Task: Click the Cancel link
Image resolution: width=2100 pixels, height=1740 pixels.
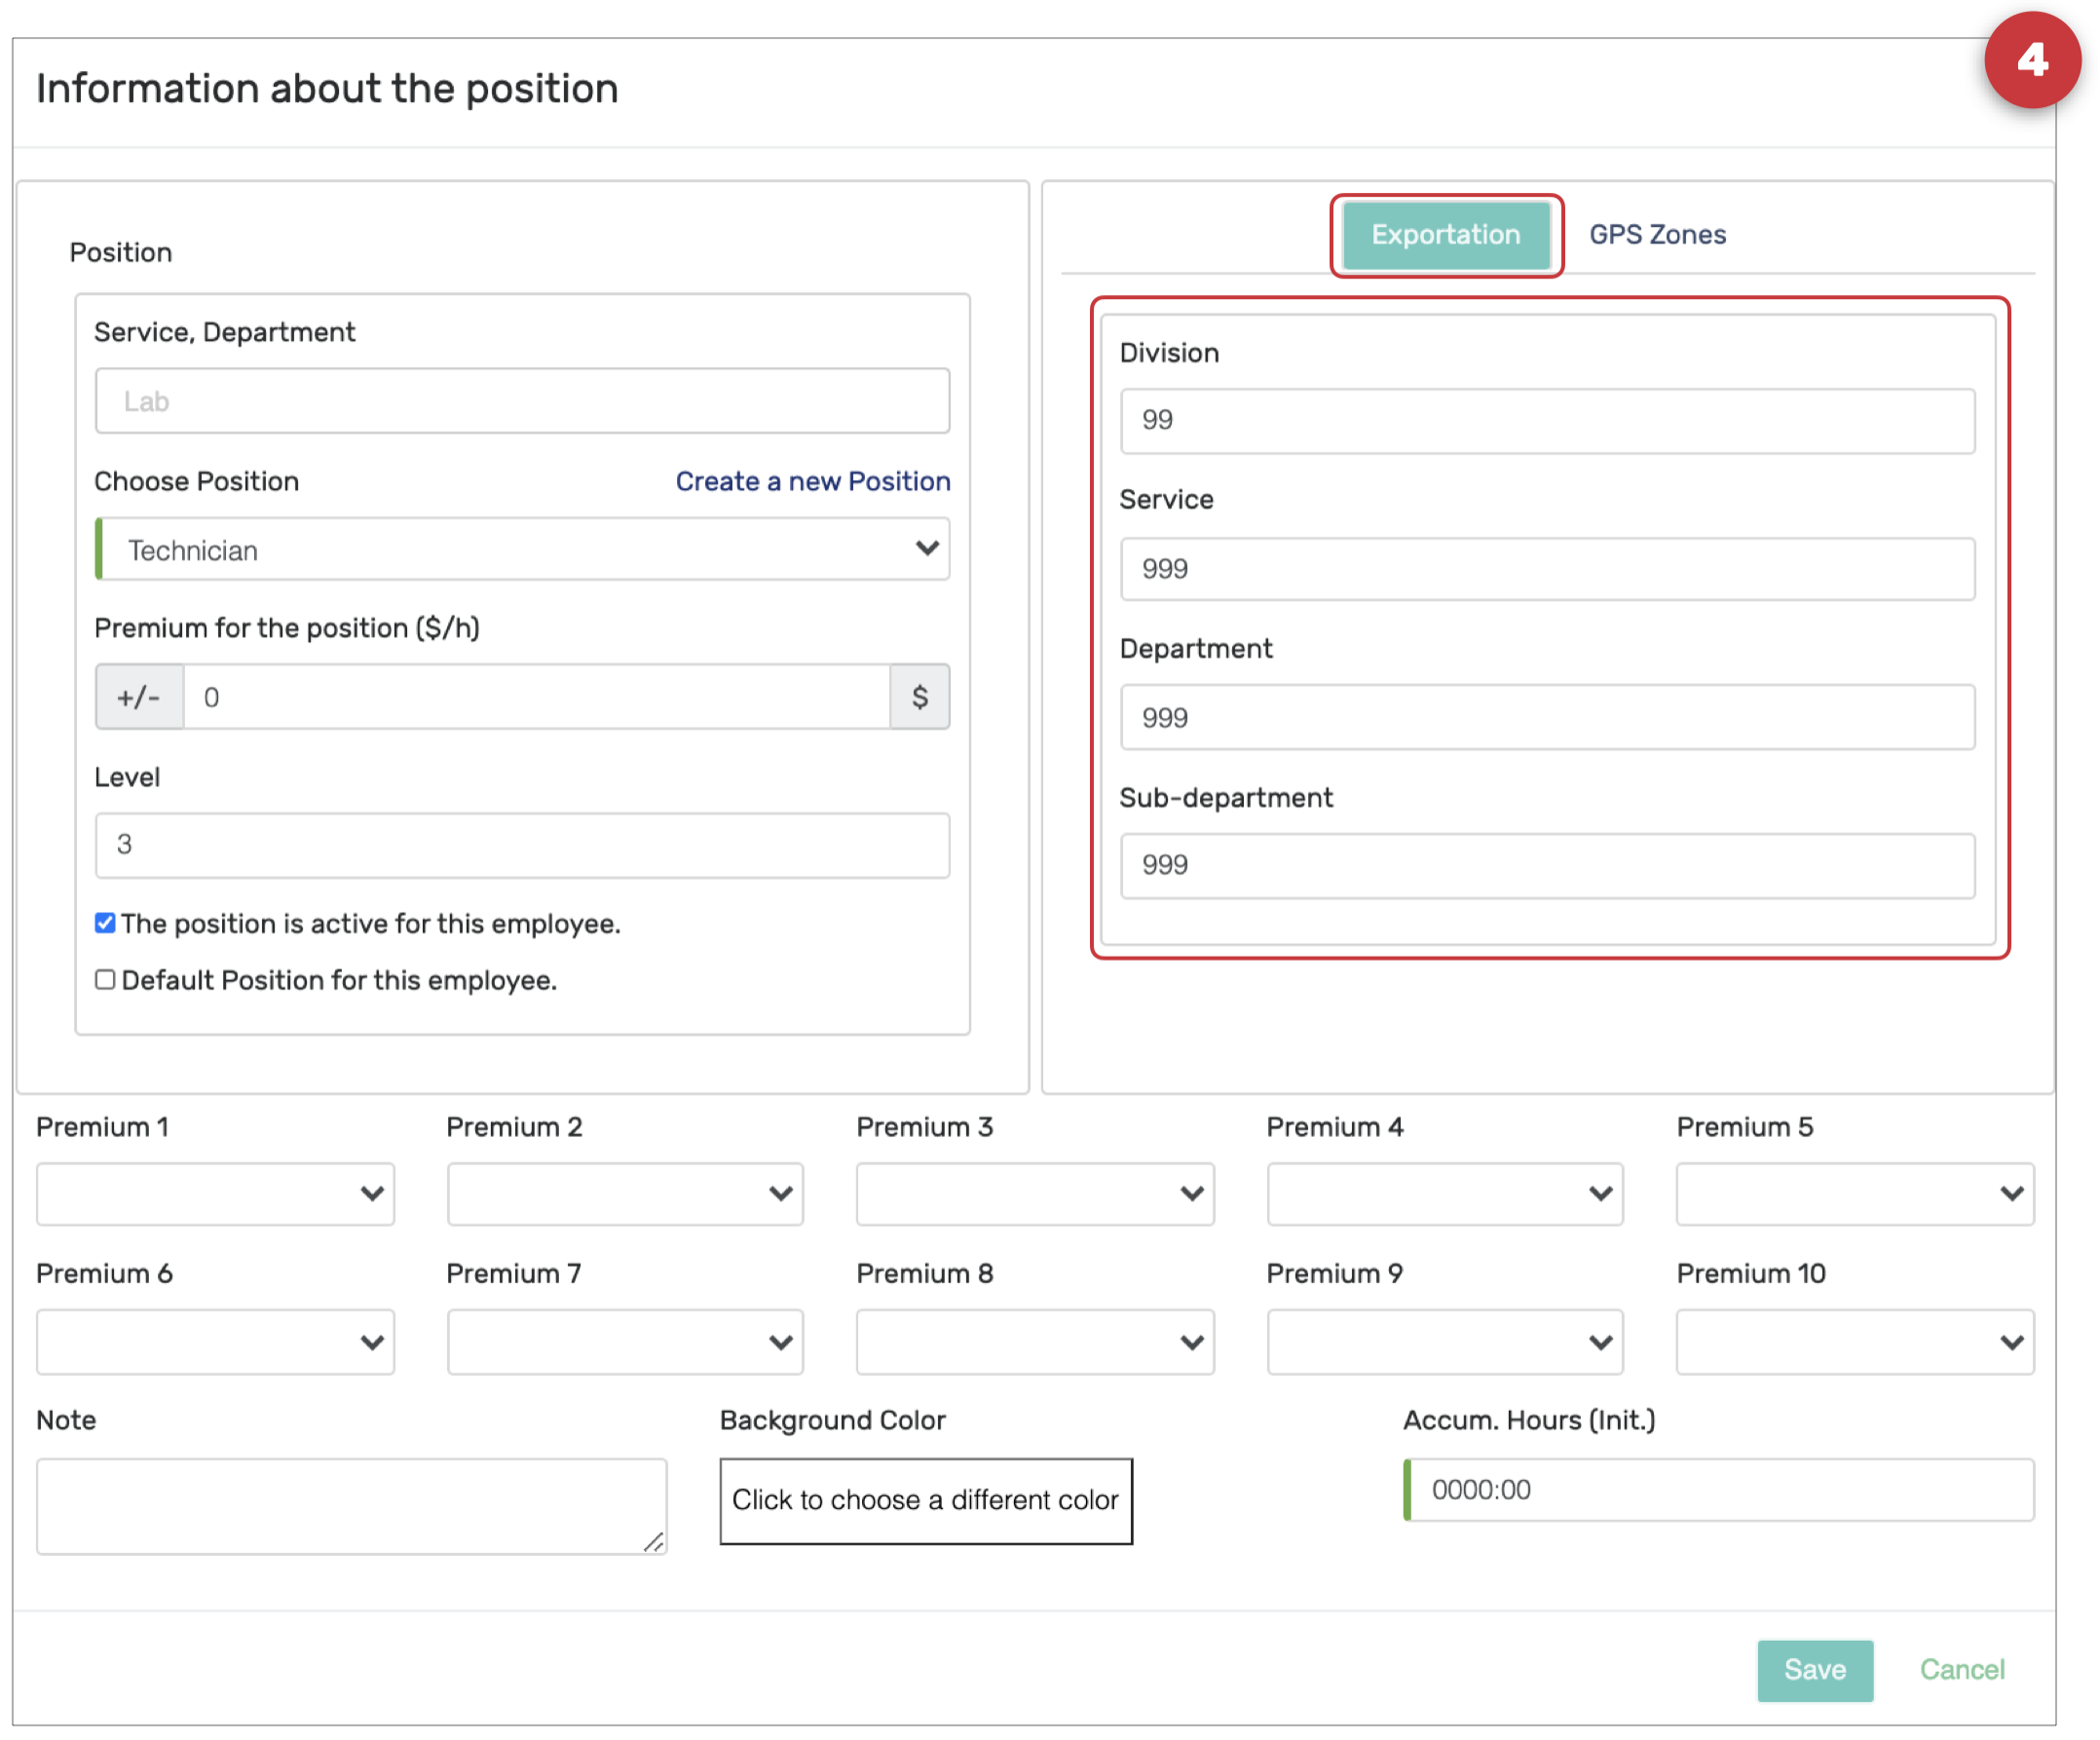Action: [x=1961, y=1670]
